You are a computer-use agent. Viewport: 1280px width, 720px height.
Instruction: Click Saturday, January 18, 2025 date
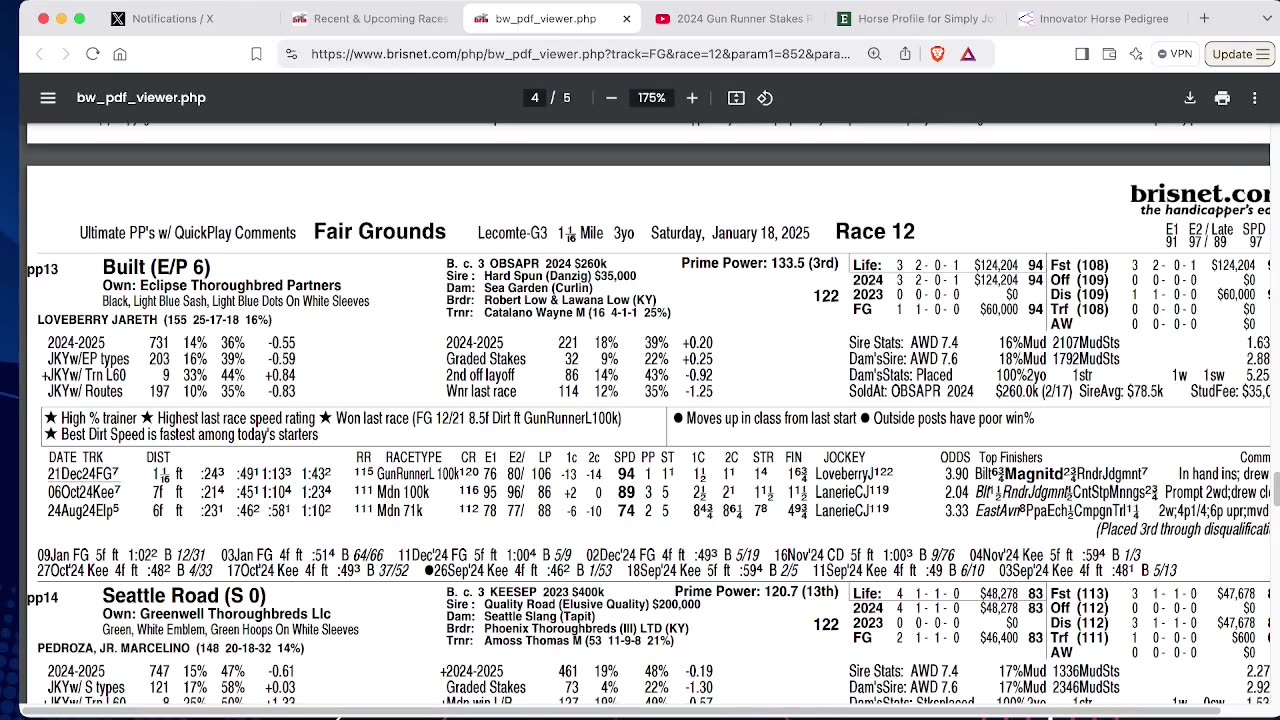click(730, 233)
